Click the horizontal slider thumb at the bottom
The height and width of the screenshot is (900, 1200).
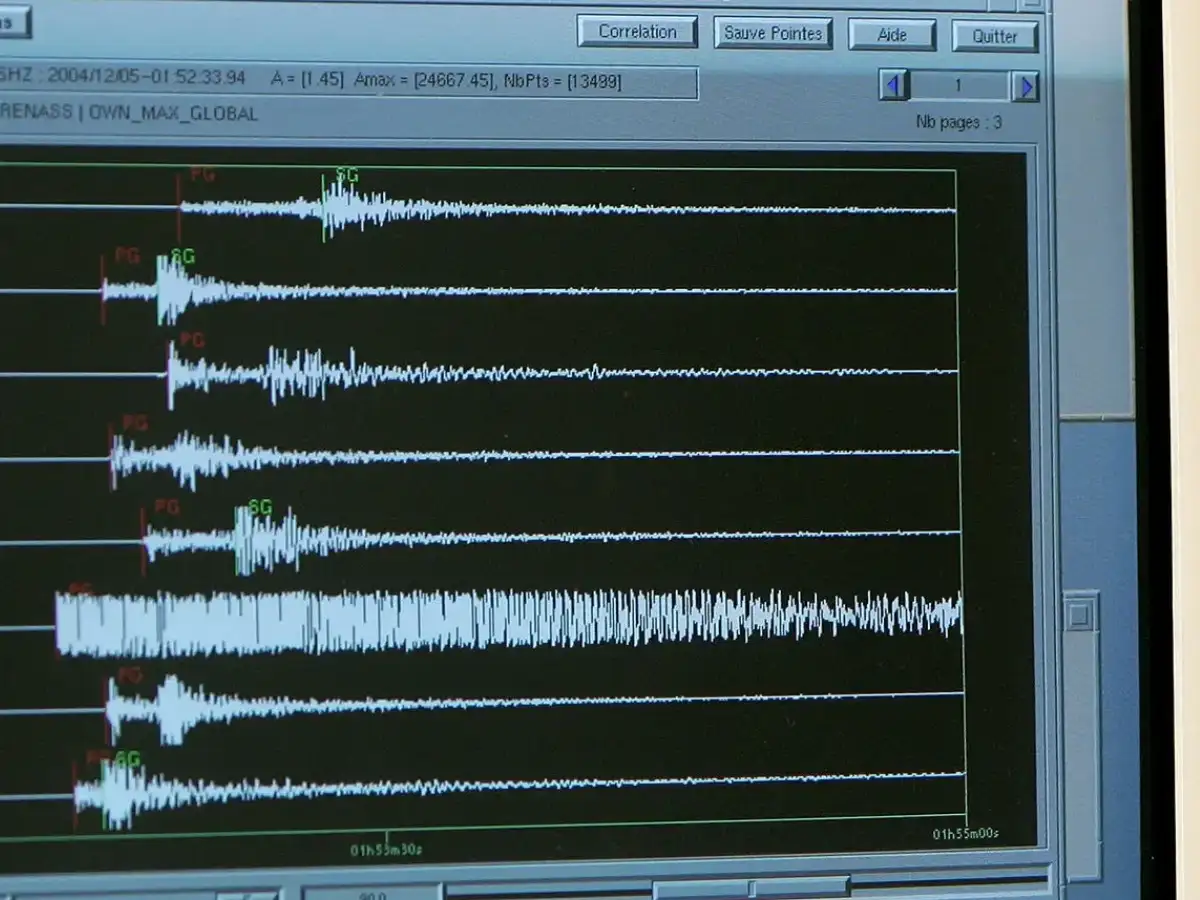pos(751,888)
